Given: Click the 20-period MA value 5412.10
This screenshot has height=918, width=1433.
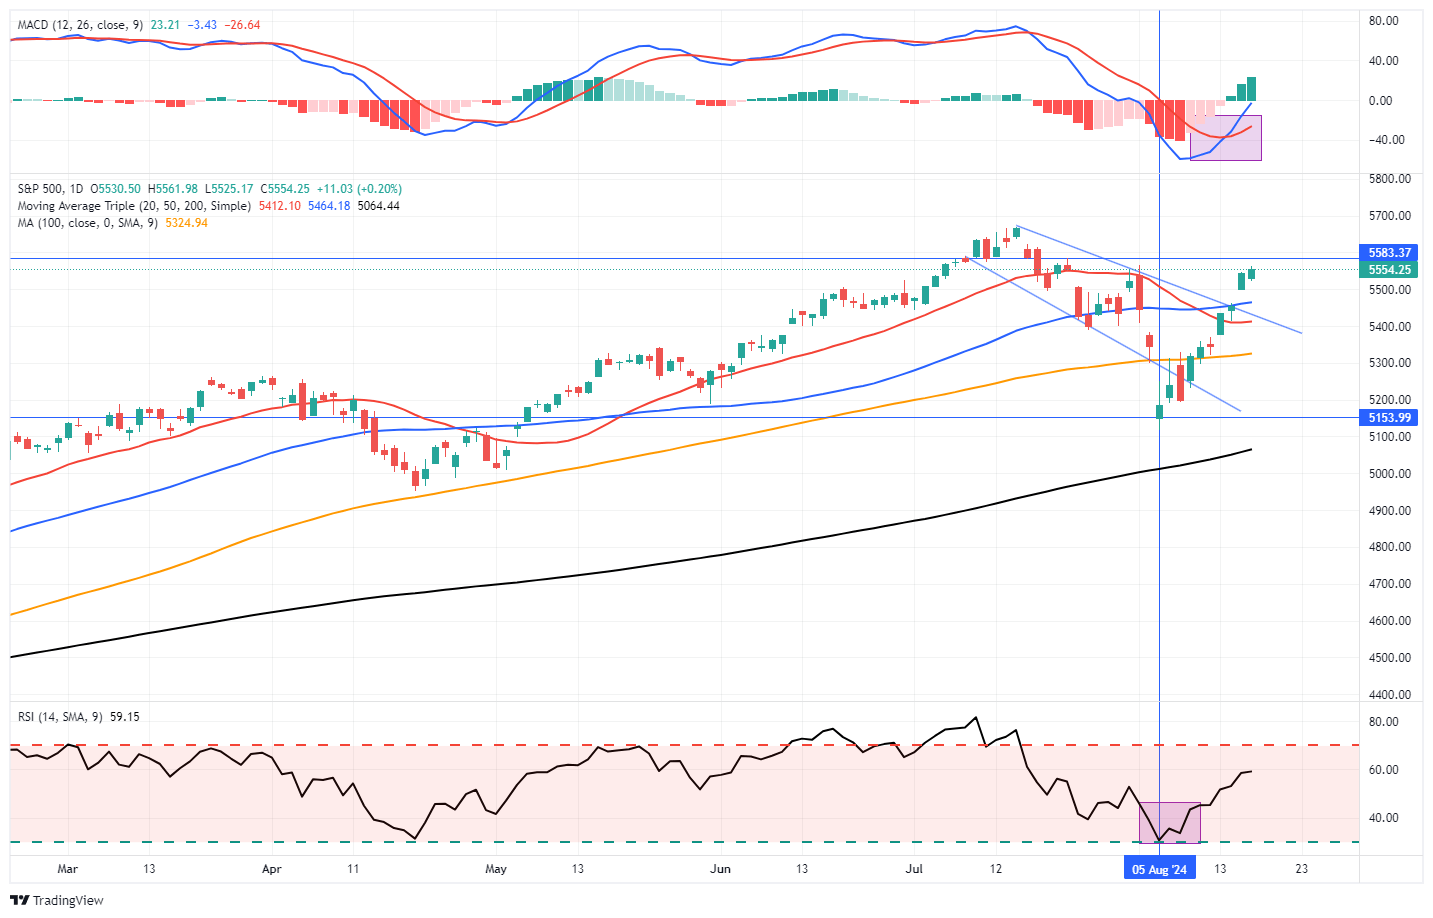Looking at the screenshot, I should [x=280, y=206].
